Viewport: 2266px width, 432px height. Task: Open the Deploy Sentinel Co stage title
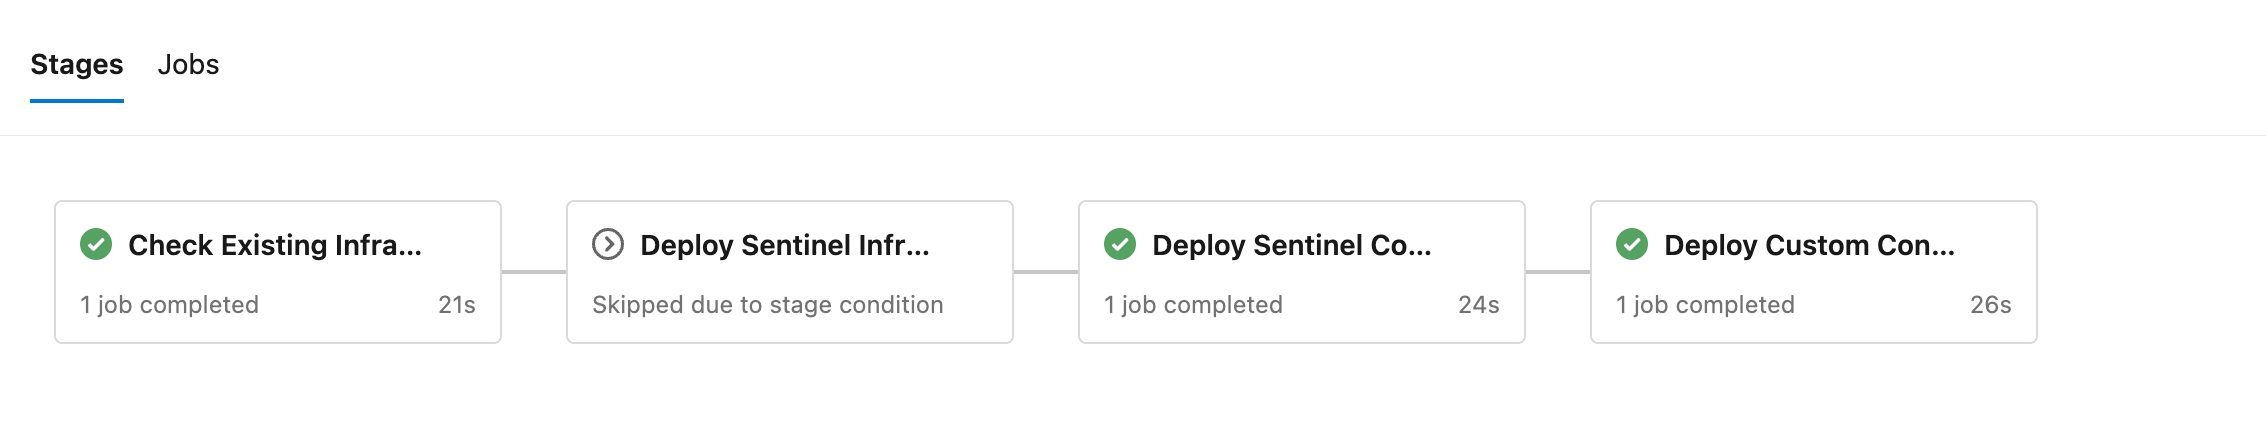coord(1292,245)
